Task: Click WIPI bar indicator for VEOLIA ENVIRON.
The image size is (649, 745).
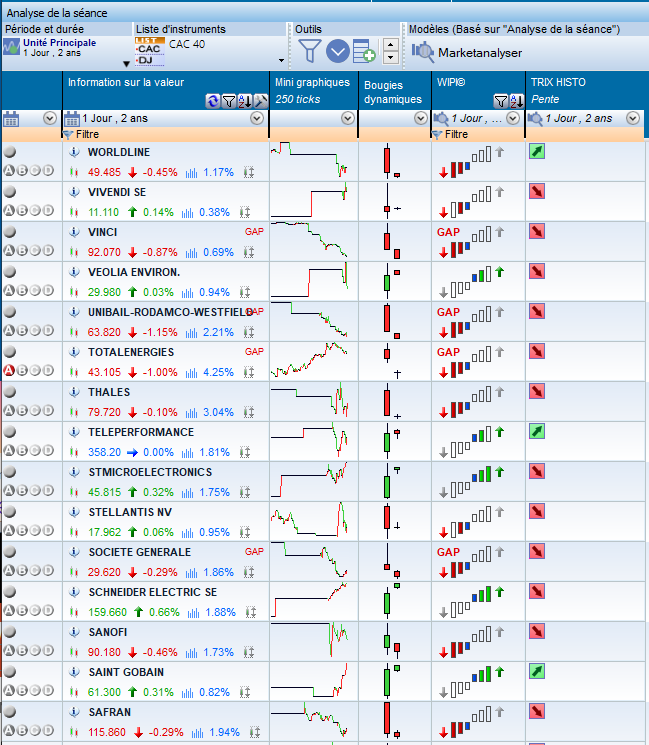Action: tap(472, 281)
